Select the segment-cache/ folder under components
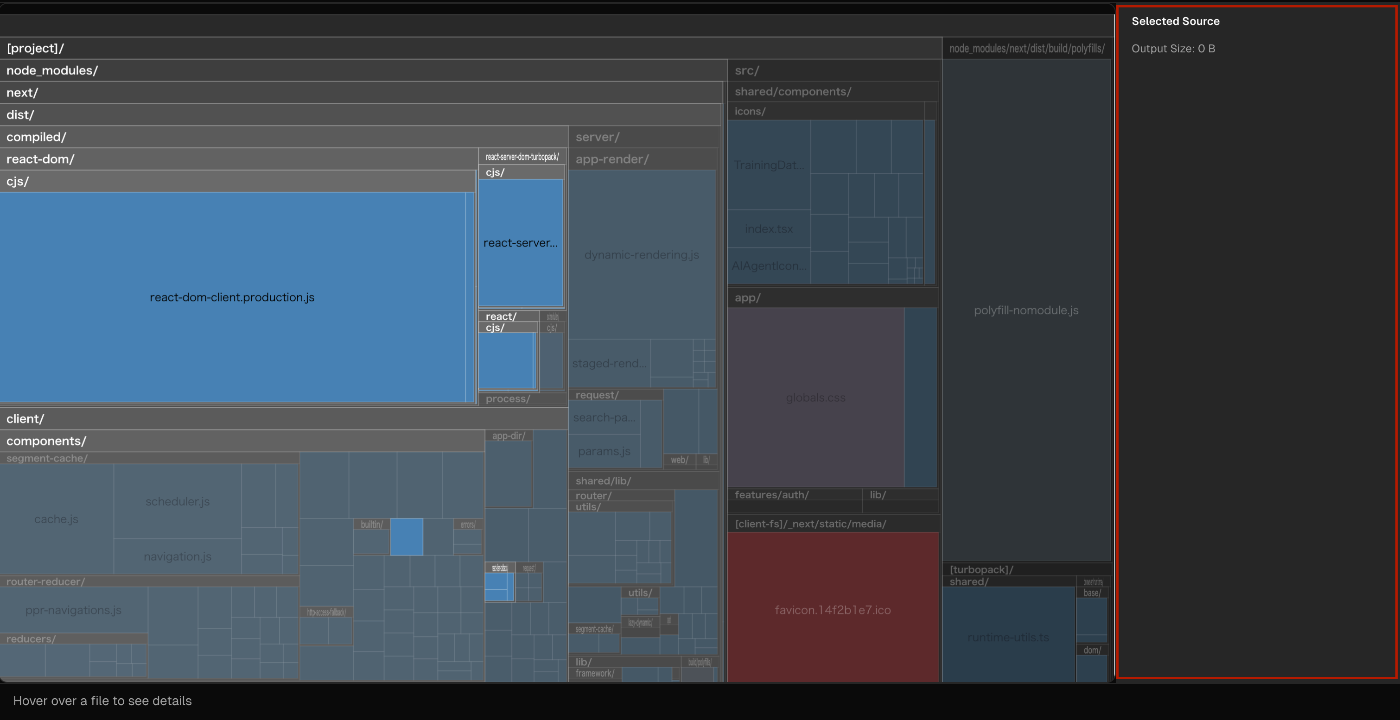Screen dimensions: 1400x720 tap(149, 458)
